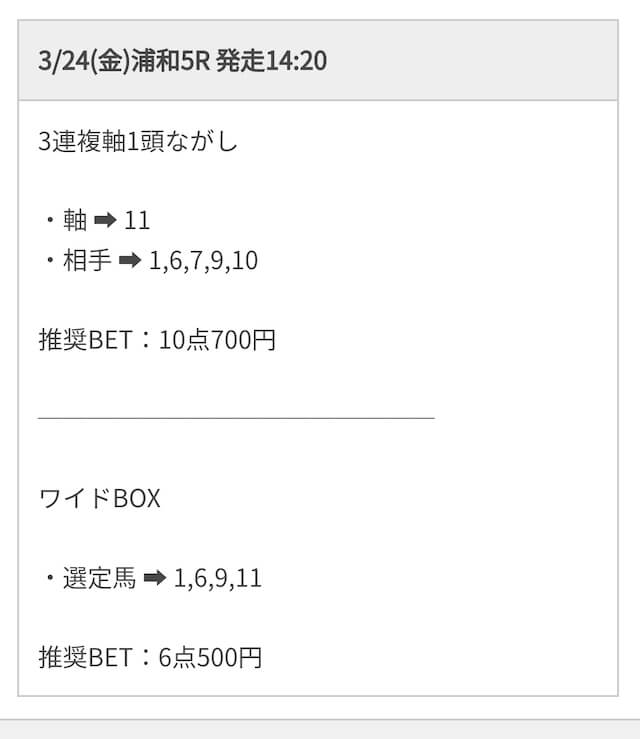This screenshot has width=640, height=739.
Task: Click the 相手 label
Action: (87, 260)
